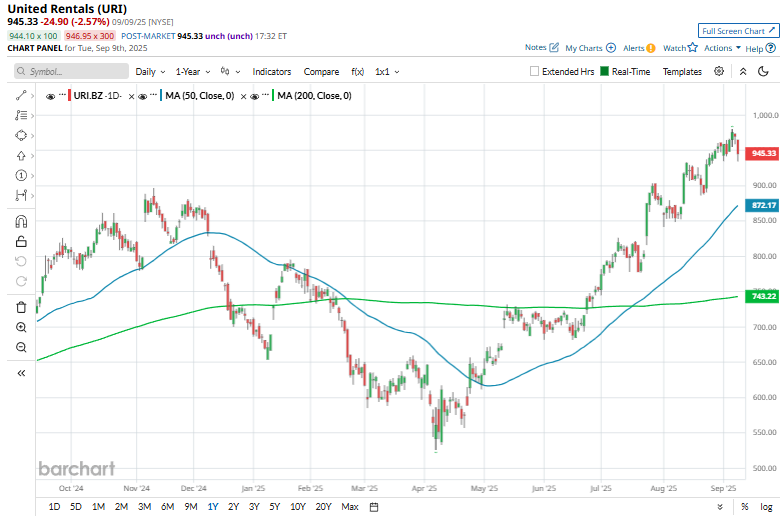The height and width of the screenshot is (520, 780).
Task: Select the 20Y time range
Action: 323,507
